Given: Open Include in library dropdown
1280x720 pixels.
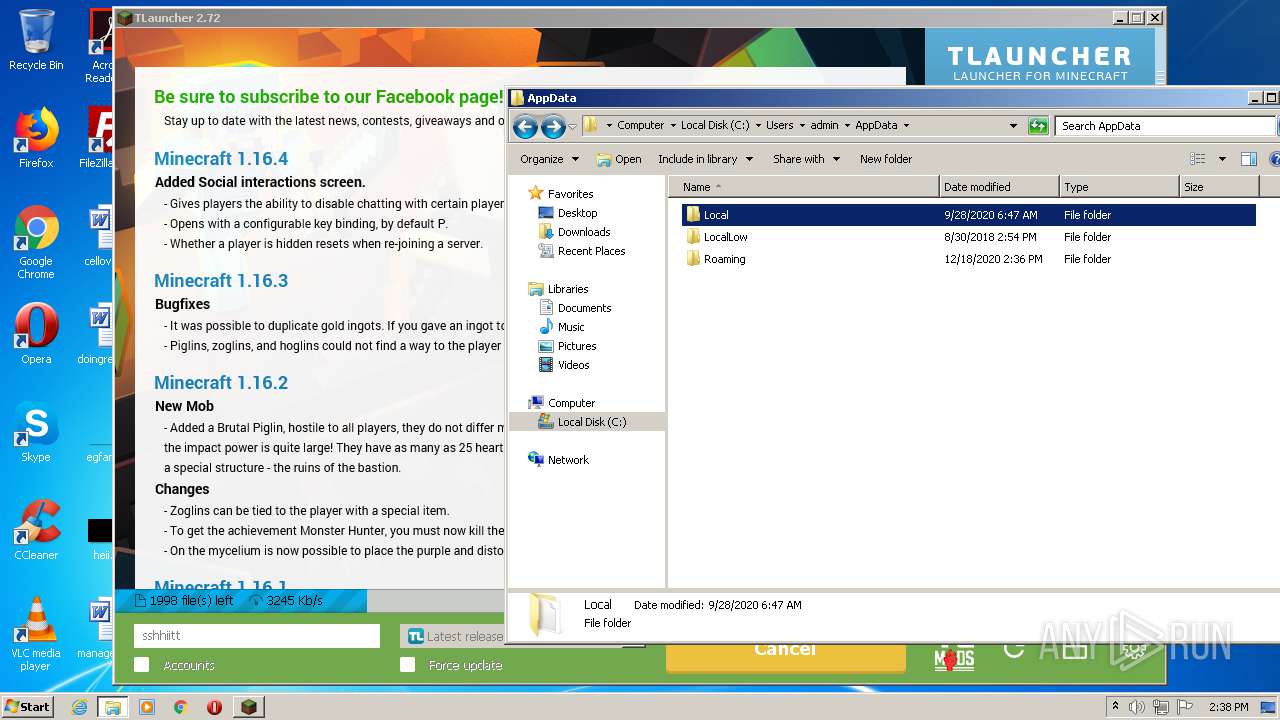Looking at the screenshot, I should (x=705, y=159).
